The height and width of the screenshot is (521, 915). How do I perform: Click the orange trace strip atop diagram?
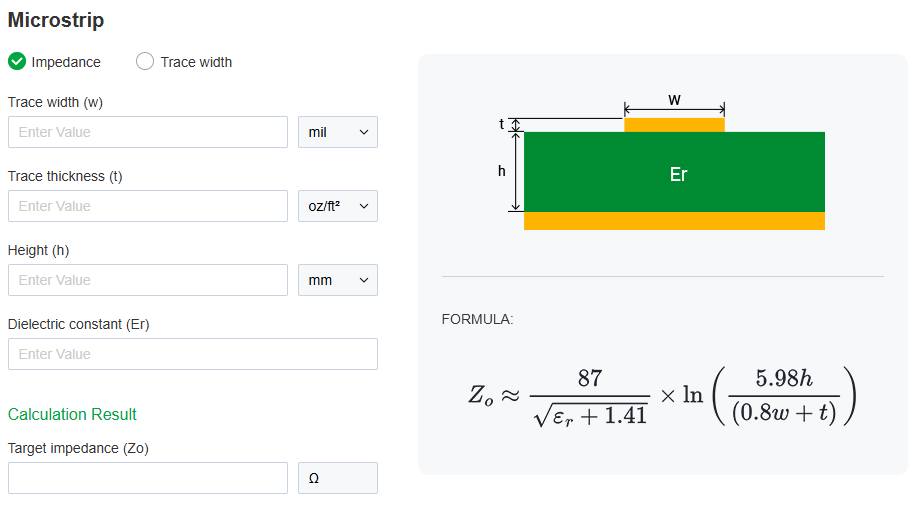674,125
